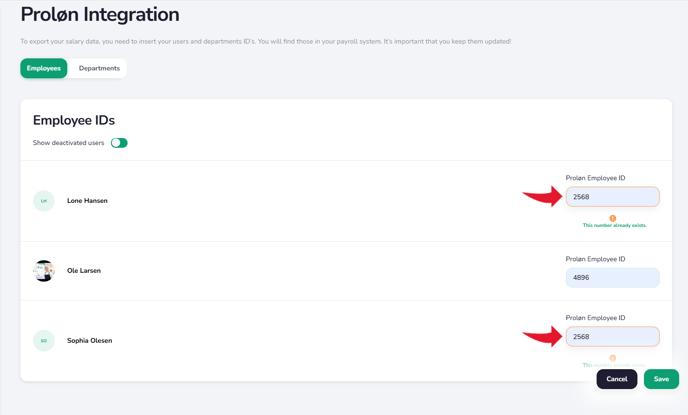The height and width of the screenshot is (415, 688).
Task: Click the "This number already exists" error message
Action: (x=614, y=226)
